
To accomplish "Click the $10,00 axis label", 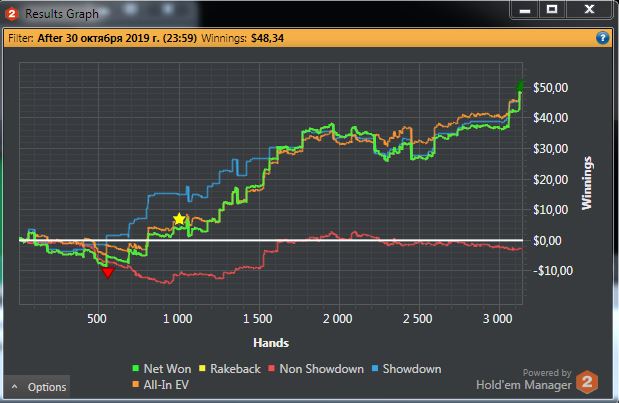I will 550,210.
